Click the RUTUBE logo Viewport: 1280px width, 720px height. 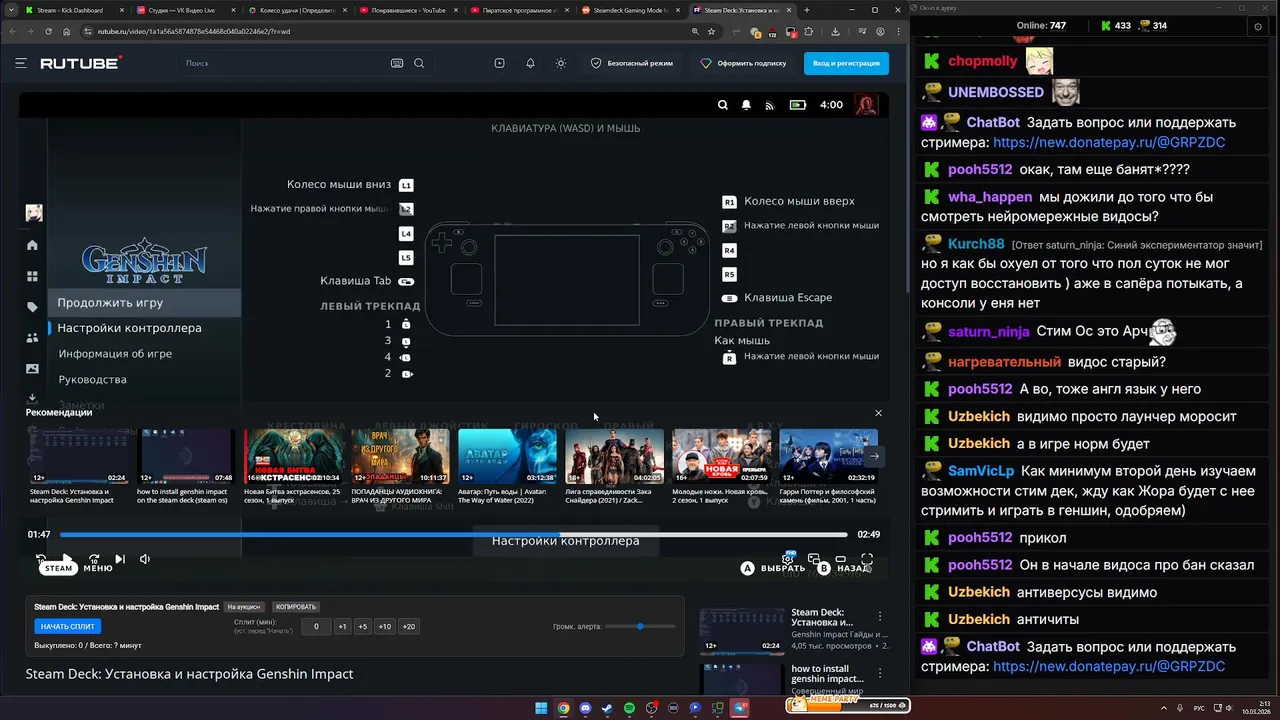pyautogui.click(x=81, y=63)
